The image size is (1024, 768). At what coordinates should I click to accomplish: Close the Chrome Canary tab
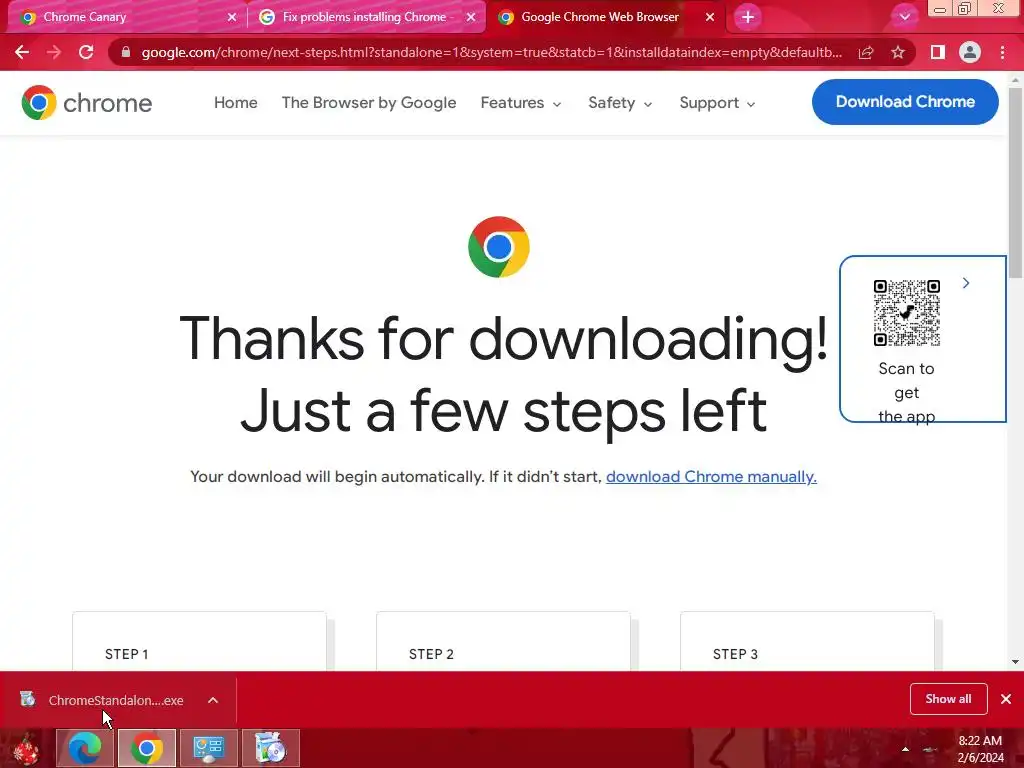click(232, 18)
